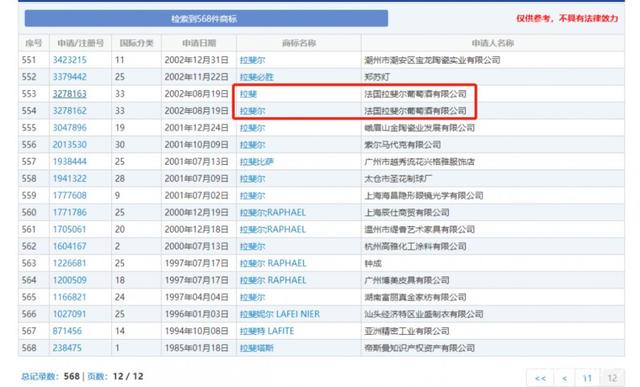The height and width of the screenshot is (387, 640).
Task: Open application number 1200509
Action: coord(69,280)
